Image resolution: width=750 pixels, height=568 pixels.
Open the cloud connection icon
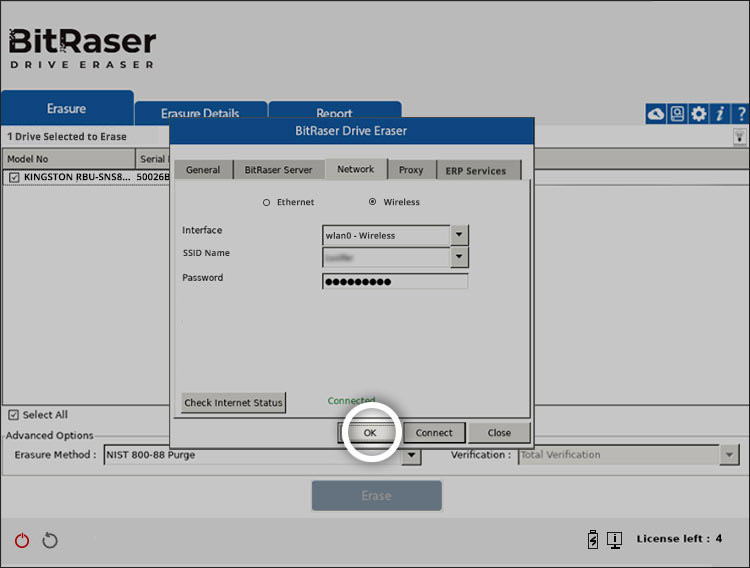(x=656, y=114)
